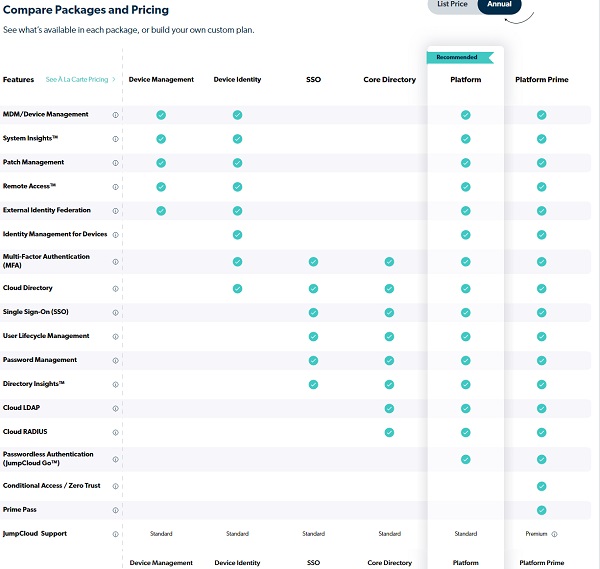Click info icon for Cloud Directory row
The image size is (600, 569).
[x=116, y=288]
